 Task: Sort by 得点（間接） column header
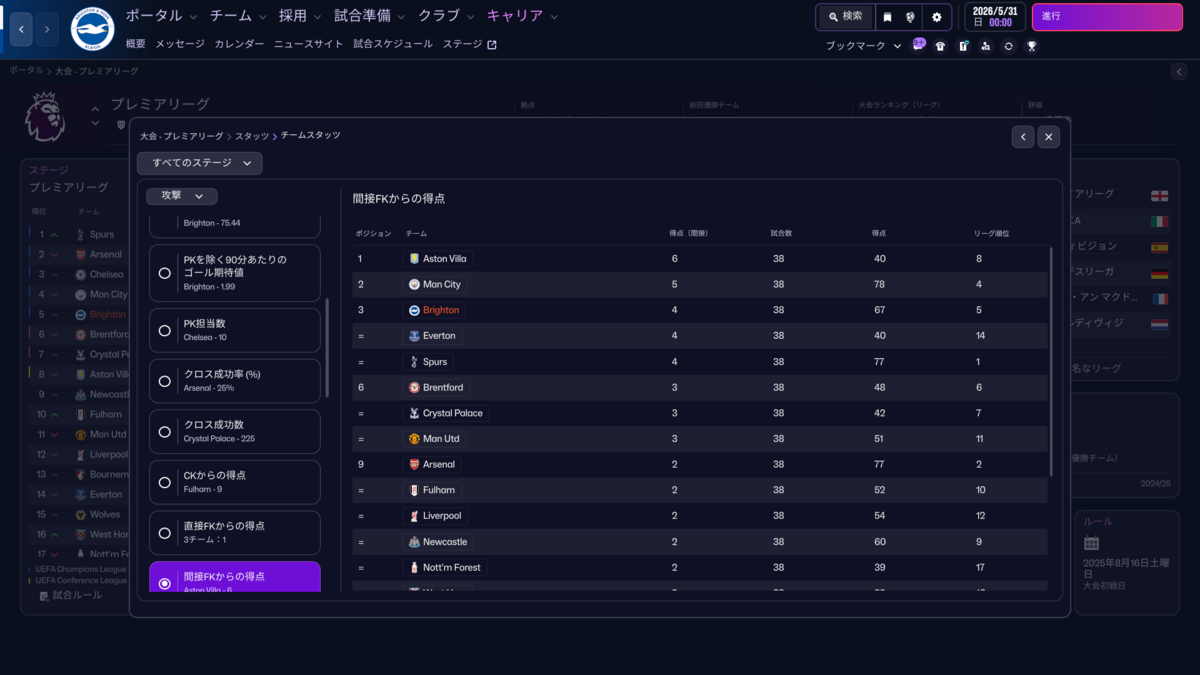click(x=688, y=233)
